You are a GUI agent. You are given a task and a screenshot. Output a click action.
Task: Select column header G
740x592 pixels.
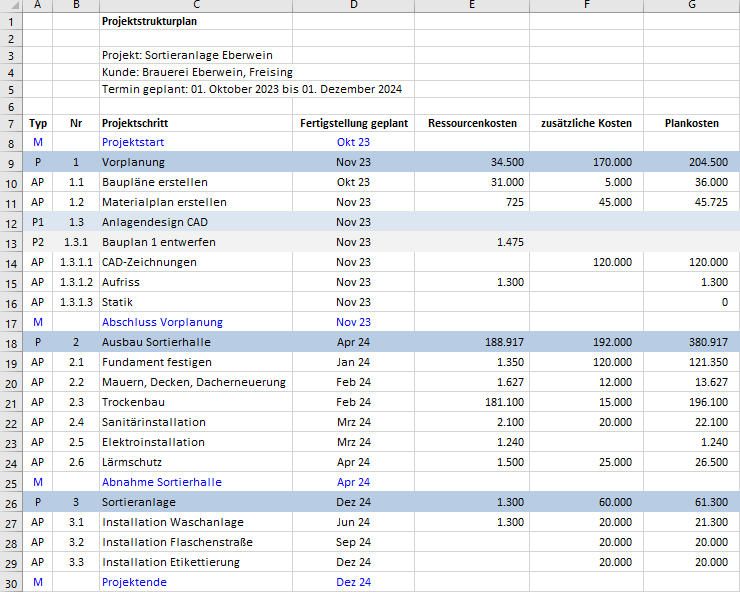[x=691, y=6]
